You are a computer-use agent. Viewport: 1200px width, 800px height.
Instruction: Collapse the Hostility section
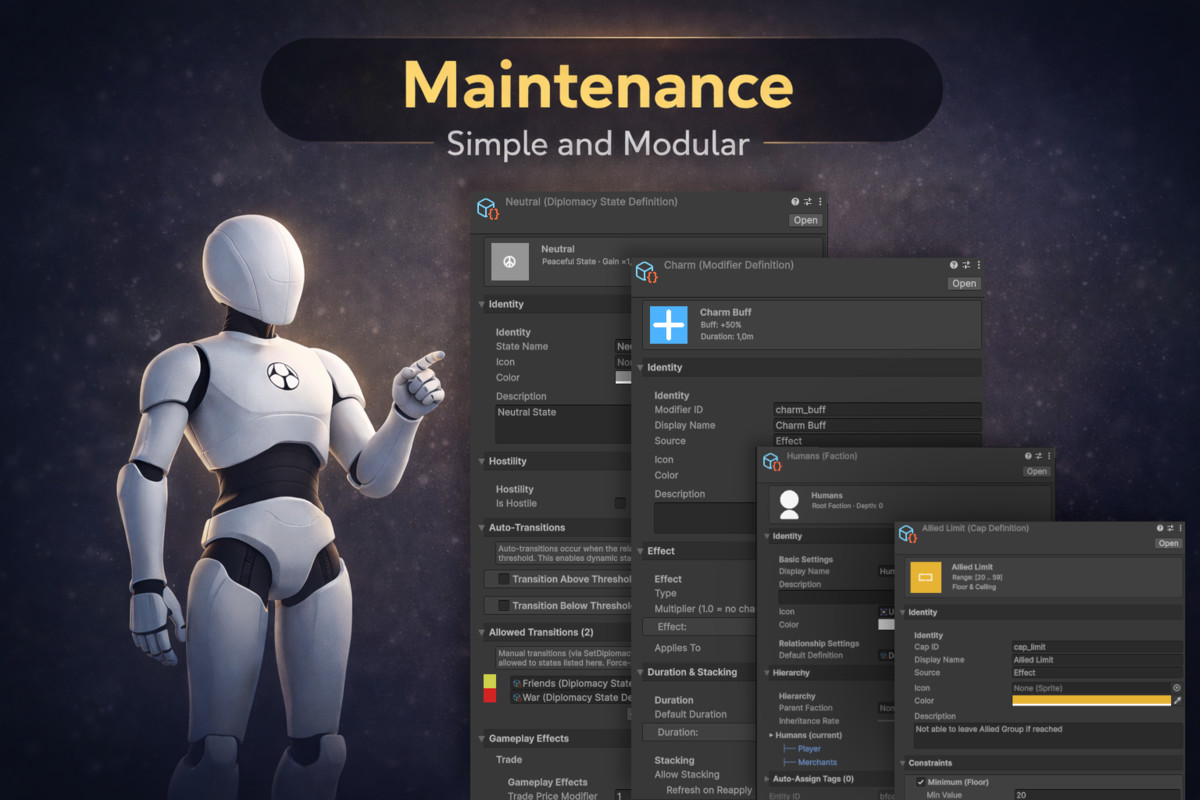(x=480, y=461)
